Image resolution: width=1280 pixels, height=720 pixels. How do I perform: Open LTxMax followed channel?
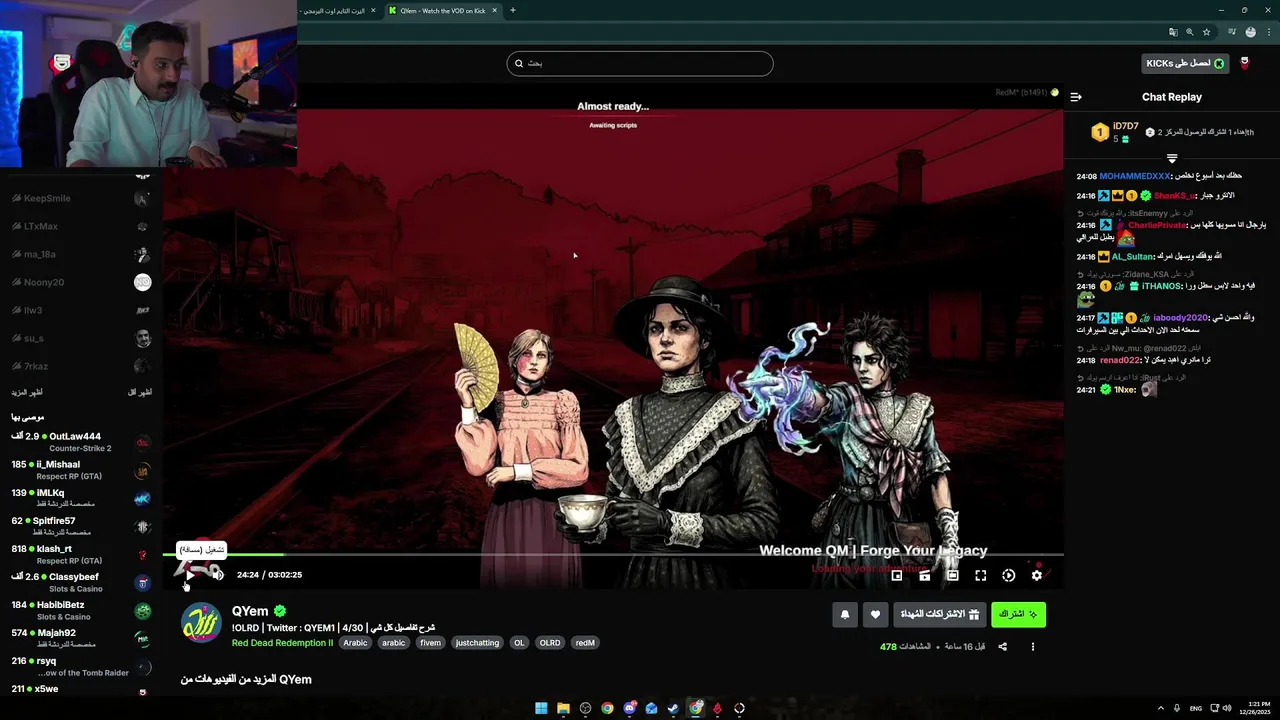(82, 226)
